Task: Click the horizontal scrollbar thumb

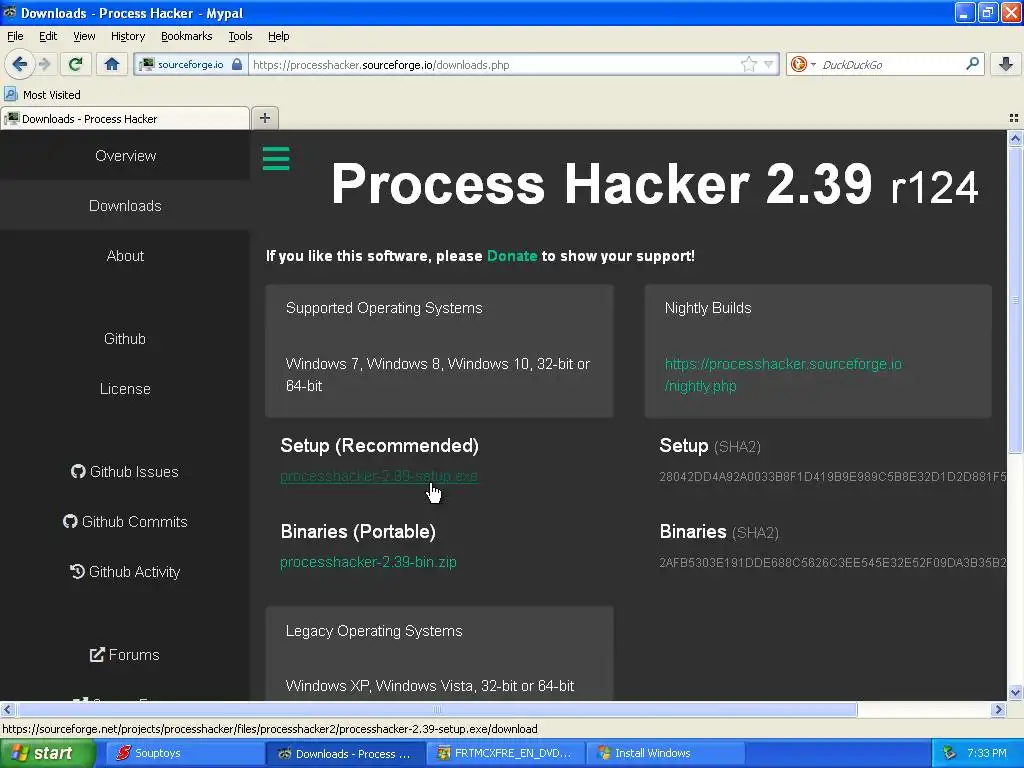Action: click(x=436, y=709)
